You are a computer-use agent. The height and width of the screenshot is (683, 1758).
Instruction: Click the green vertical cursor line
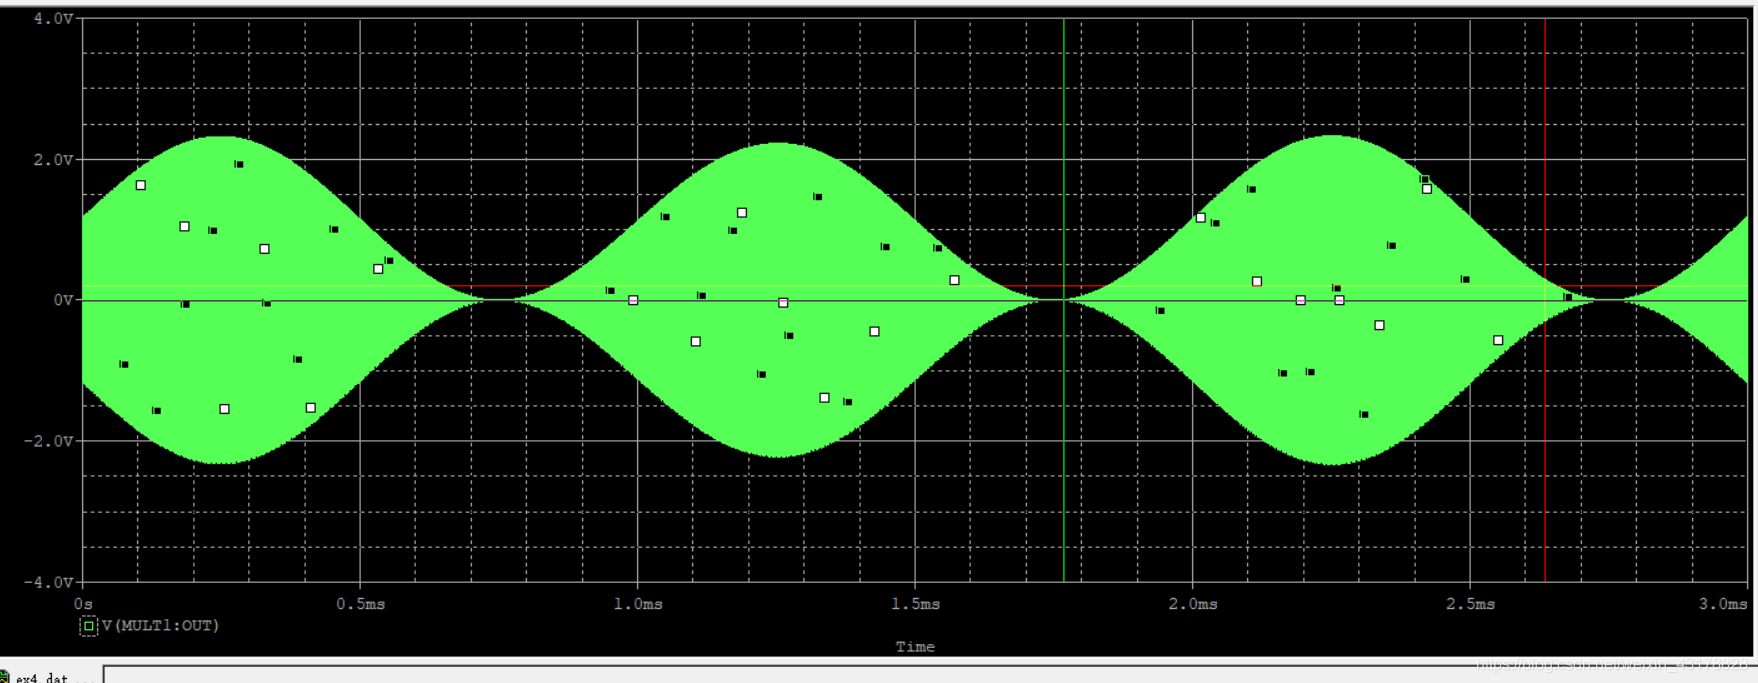1064,300
